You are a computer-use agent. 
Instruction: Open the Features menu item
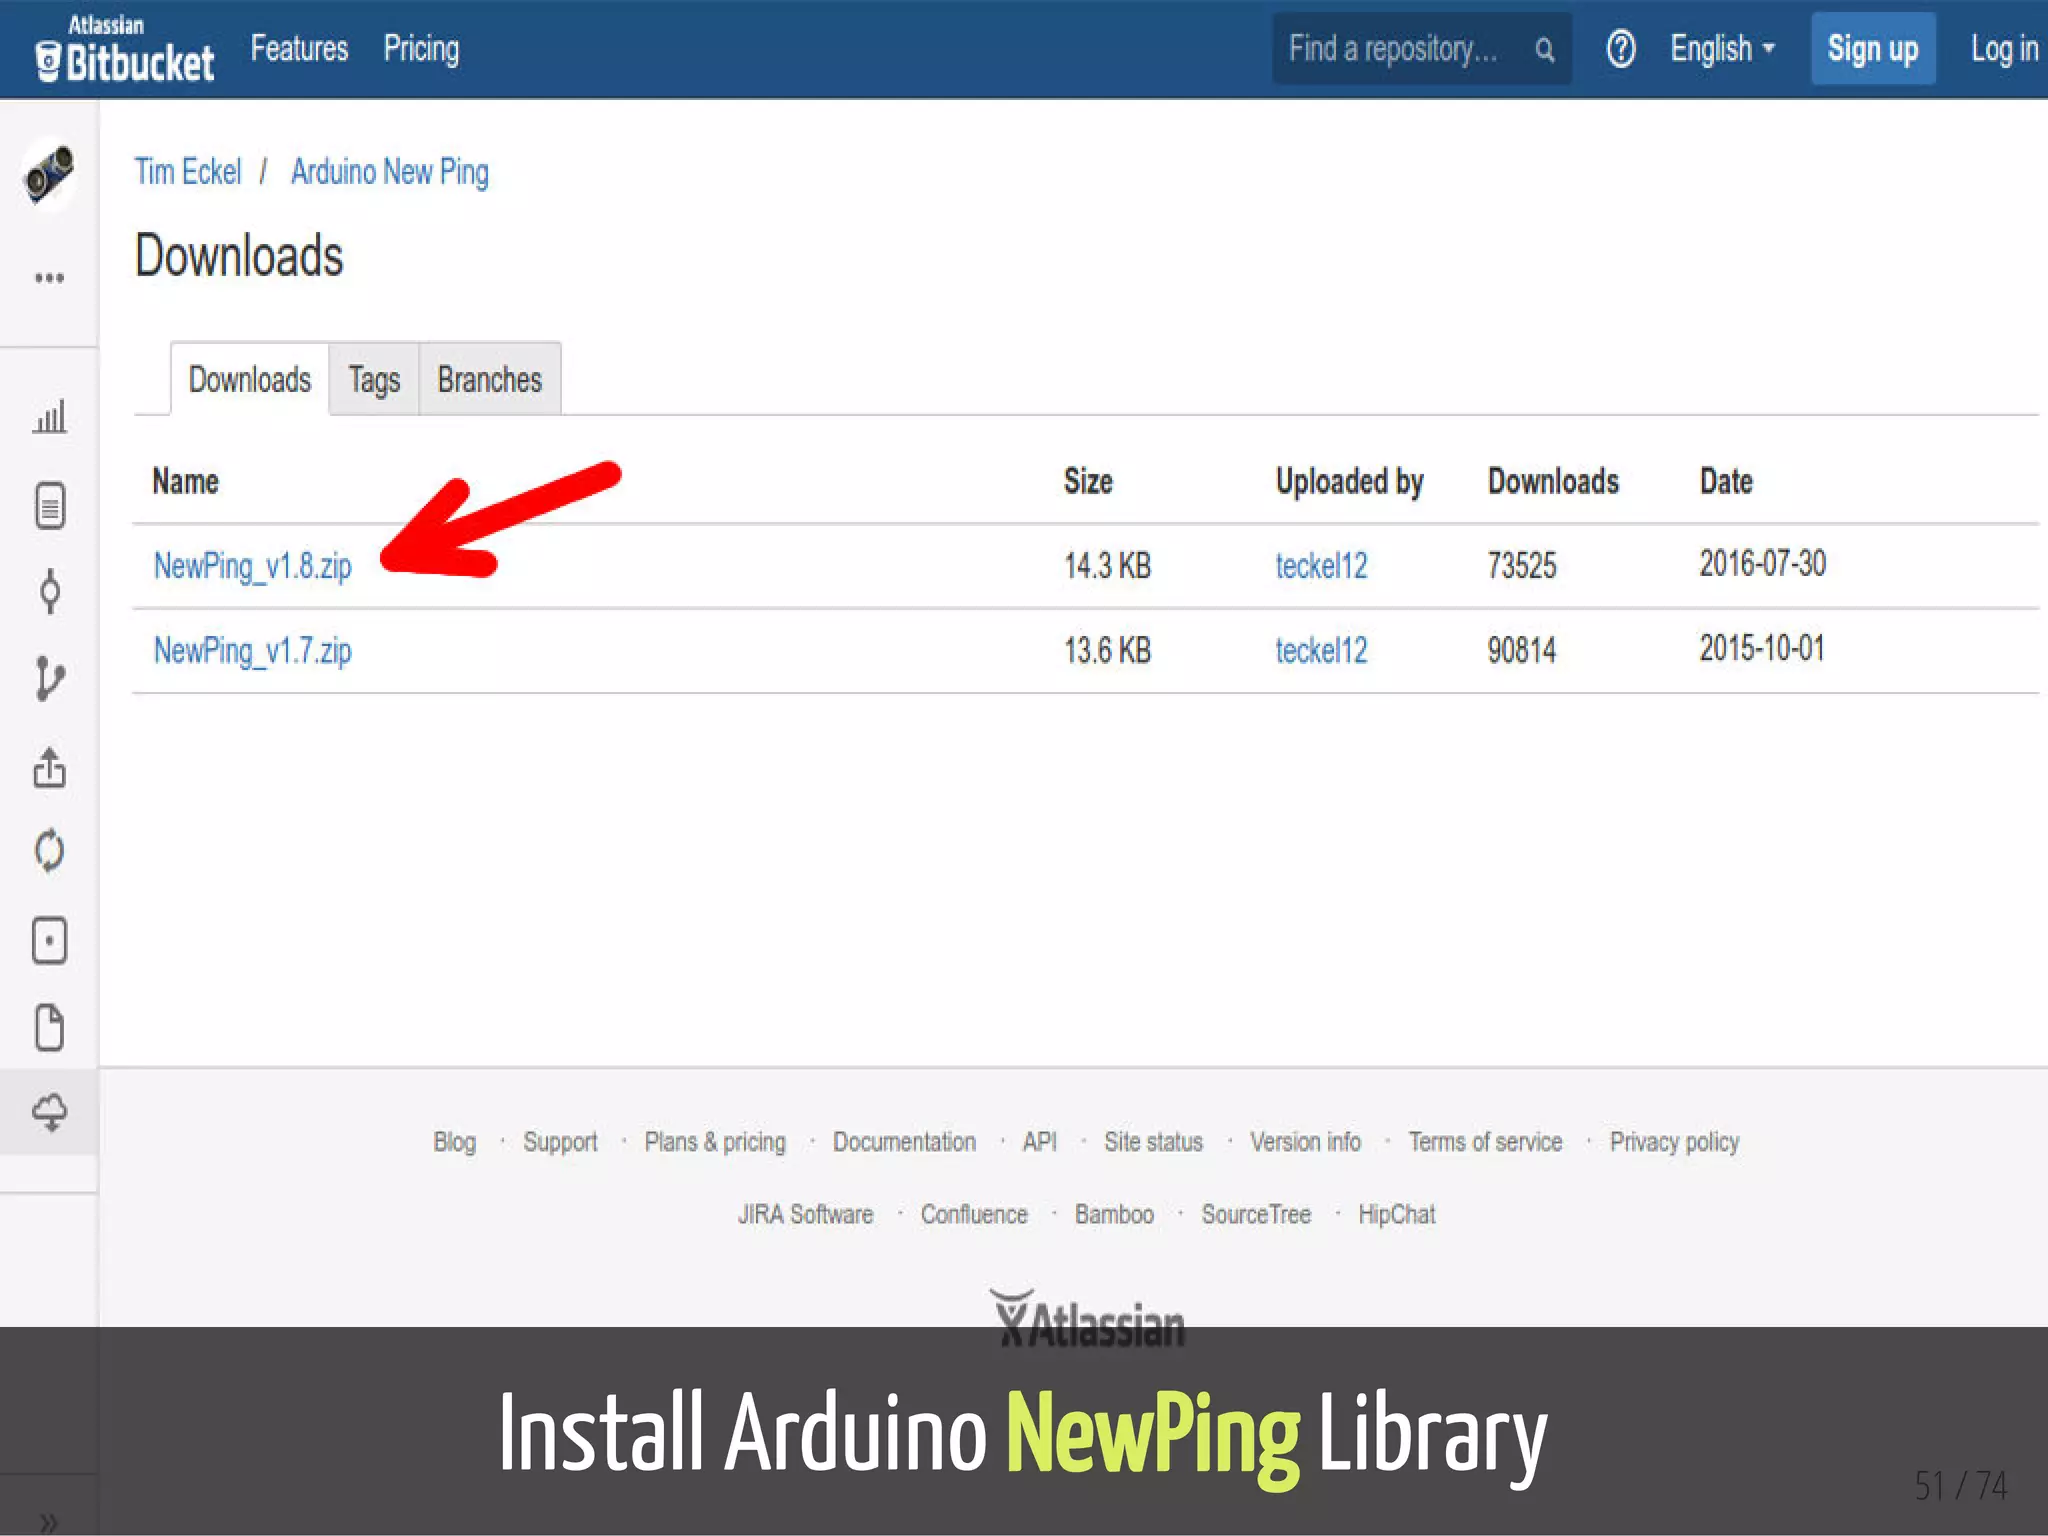[299, 49]
